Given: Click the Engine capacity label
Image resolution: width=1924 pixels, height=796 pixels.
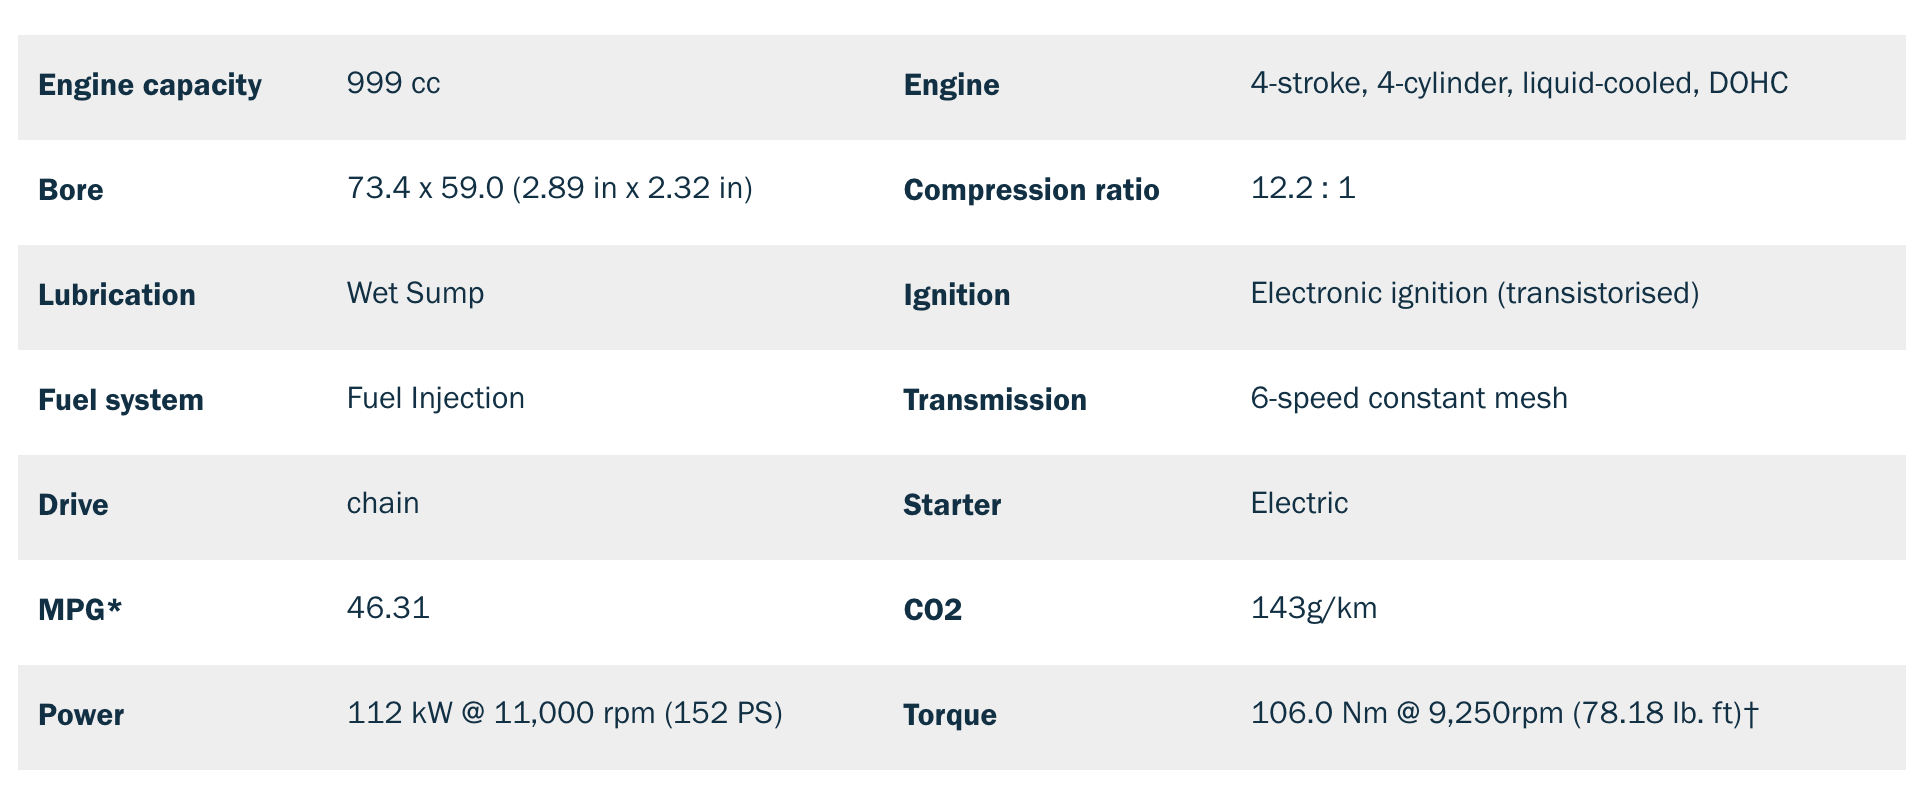Looking at the screenshot, I should (150, 85).
